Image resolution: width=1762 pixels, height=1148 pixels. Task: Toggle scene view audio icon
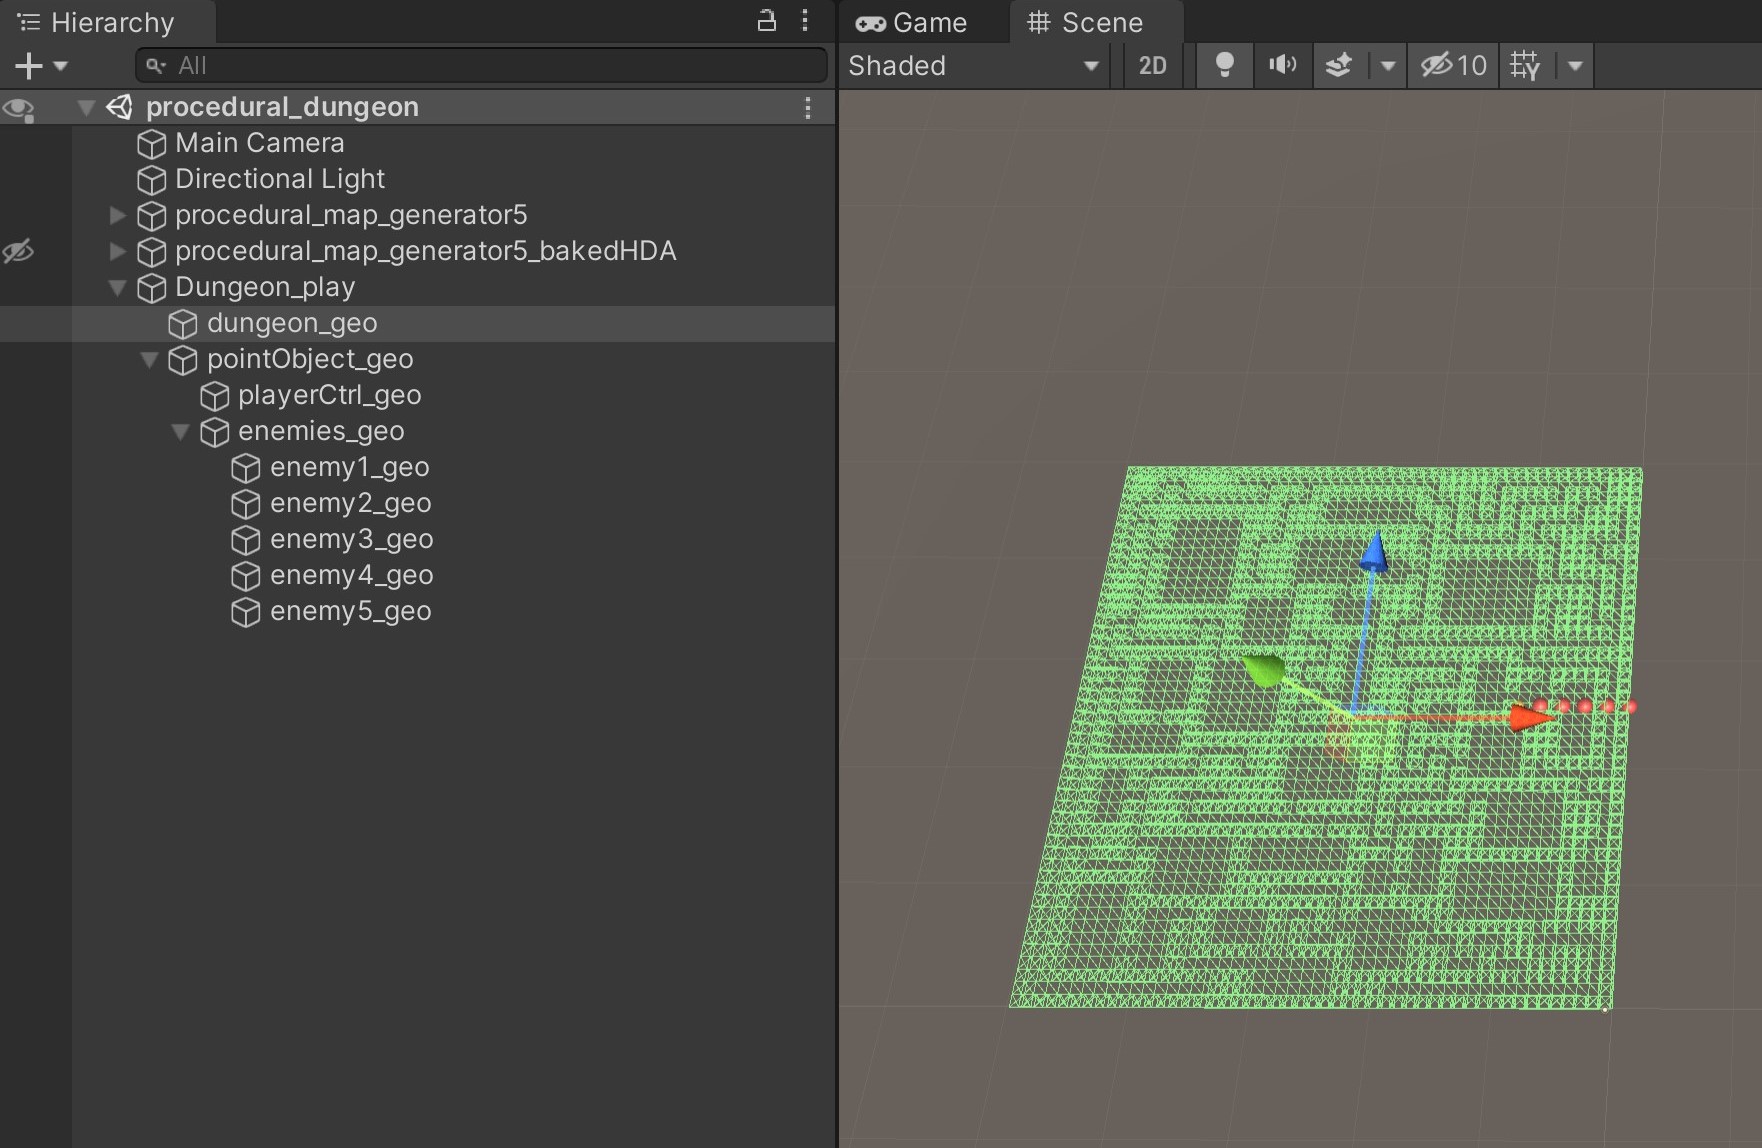[x=1282, y=65]
